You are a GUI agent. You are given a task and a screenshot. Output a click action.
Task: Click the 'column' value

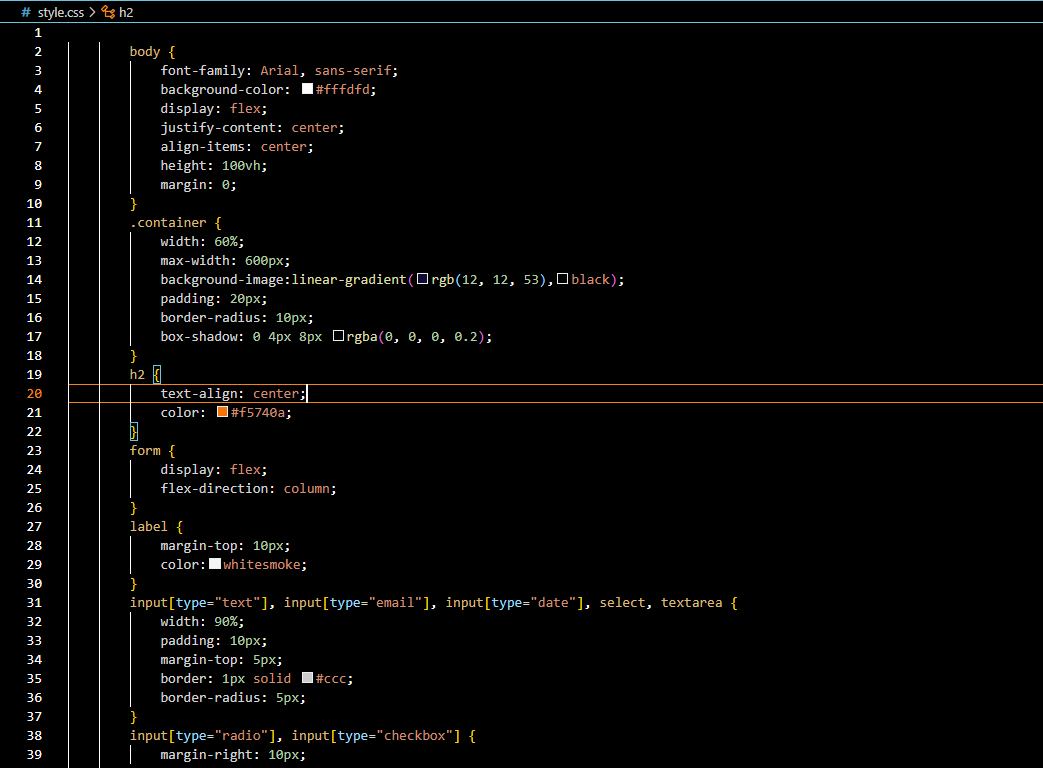(307, 489)
